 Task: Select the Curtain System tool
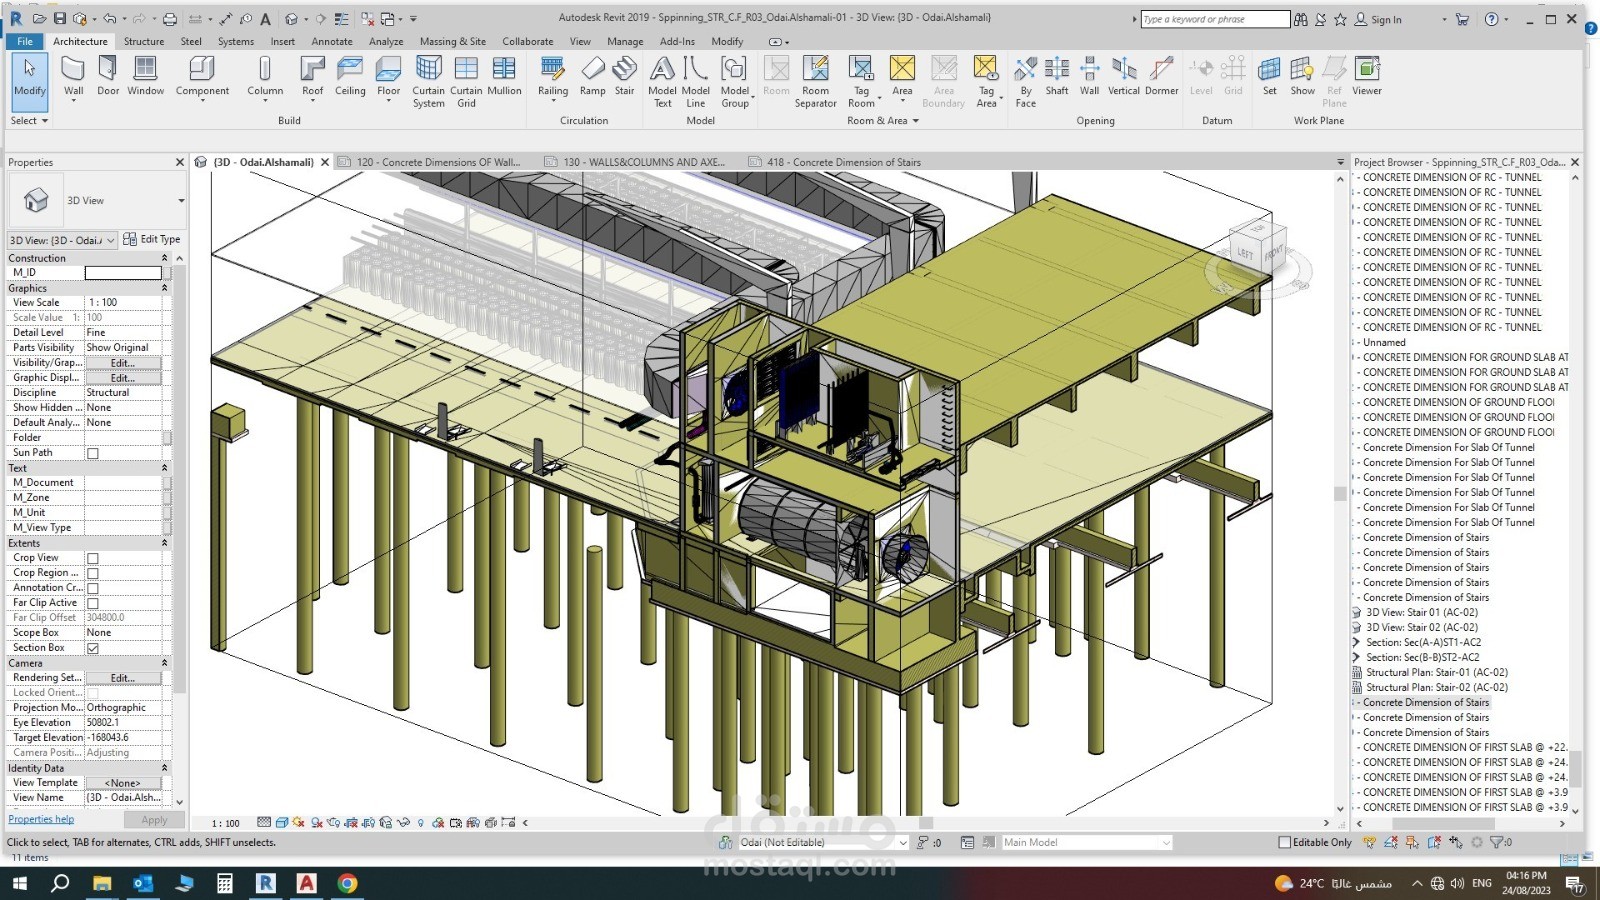428,82
